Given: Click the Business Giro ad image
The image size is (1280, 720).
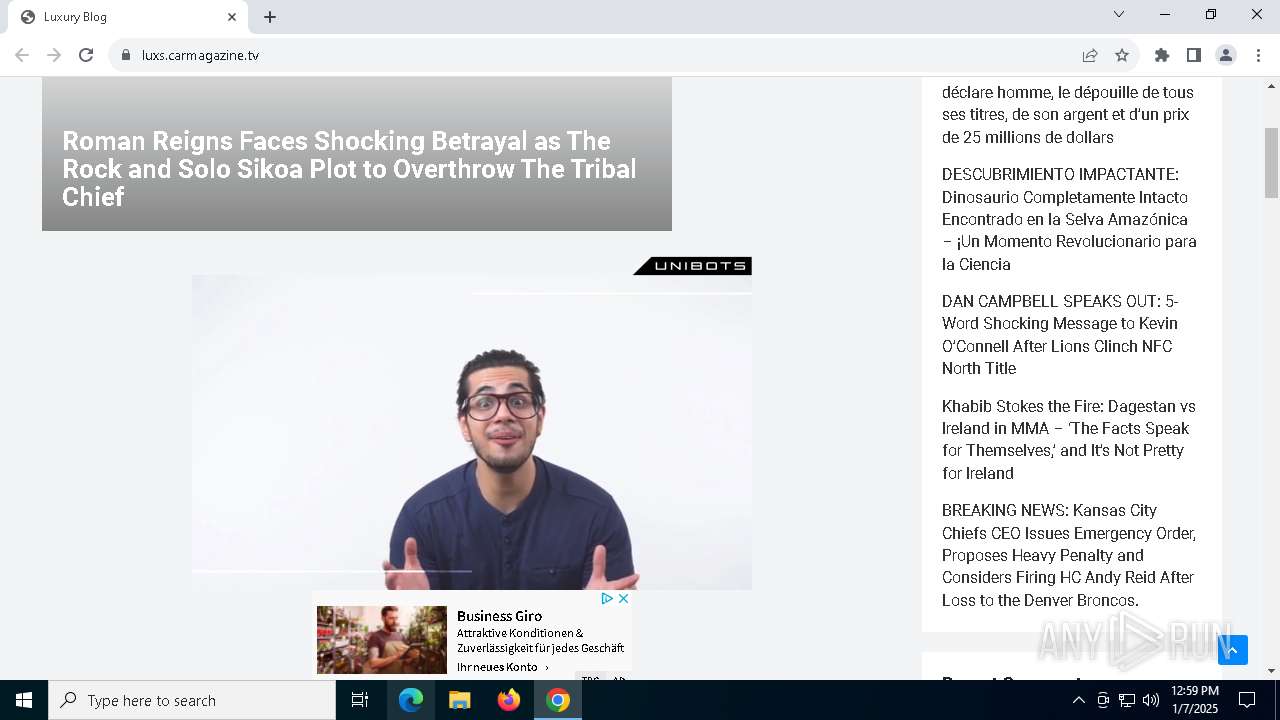Looking at the screenshot, I should click(382, 640).
